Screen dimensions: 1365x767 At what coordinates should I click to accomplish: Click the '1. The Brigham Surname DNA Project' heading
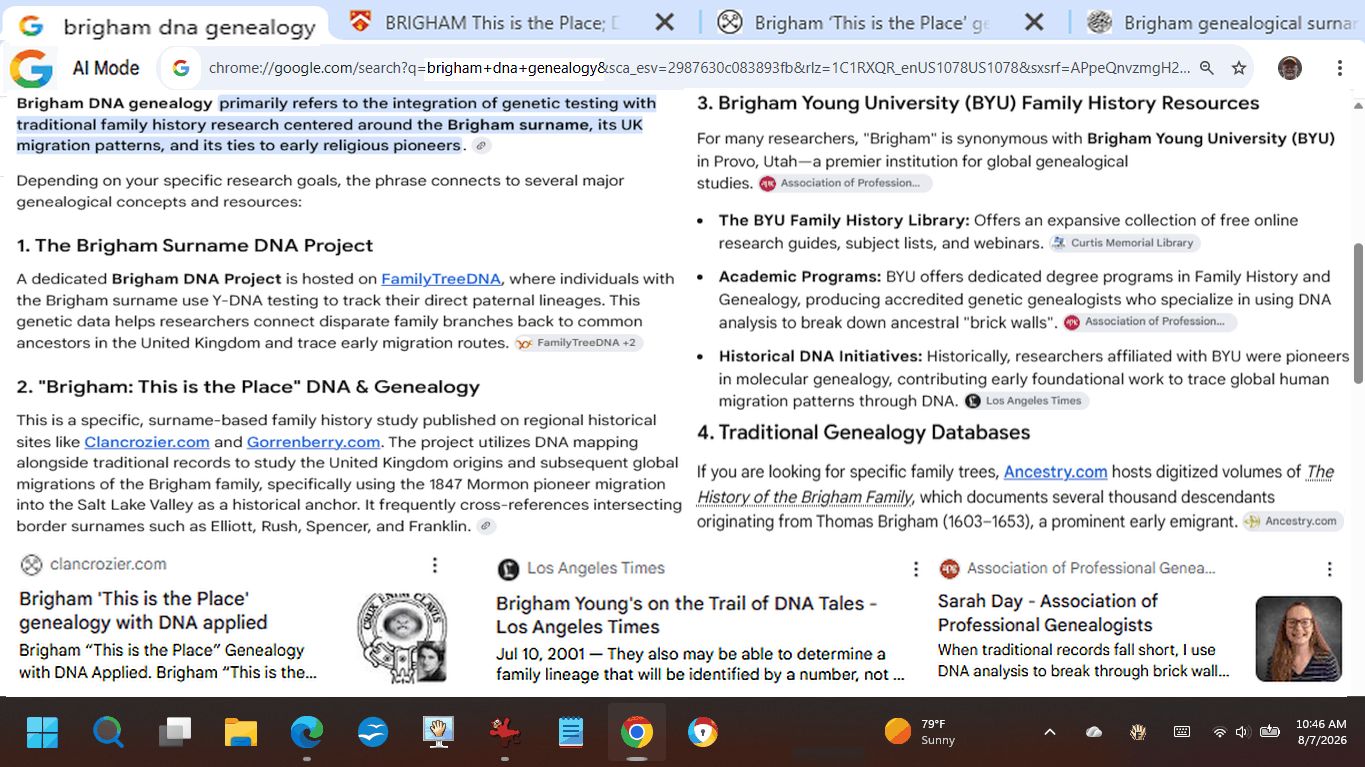coord(195,245)
